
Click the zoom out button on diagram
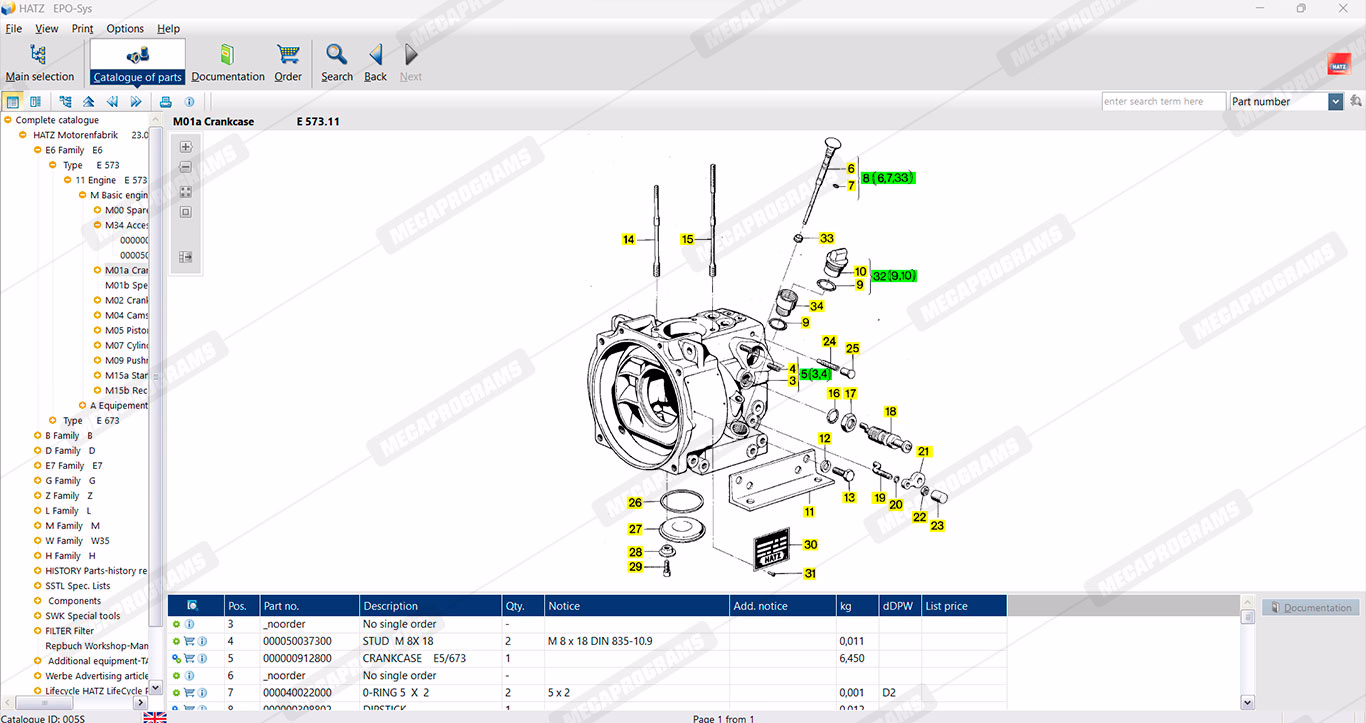pyautogui.click(x=185, y=168)
